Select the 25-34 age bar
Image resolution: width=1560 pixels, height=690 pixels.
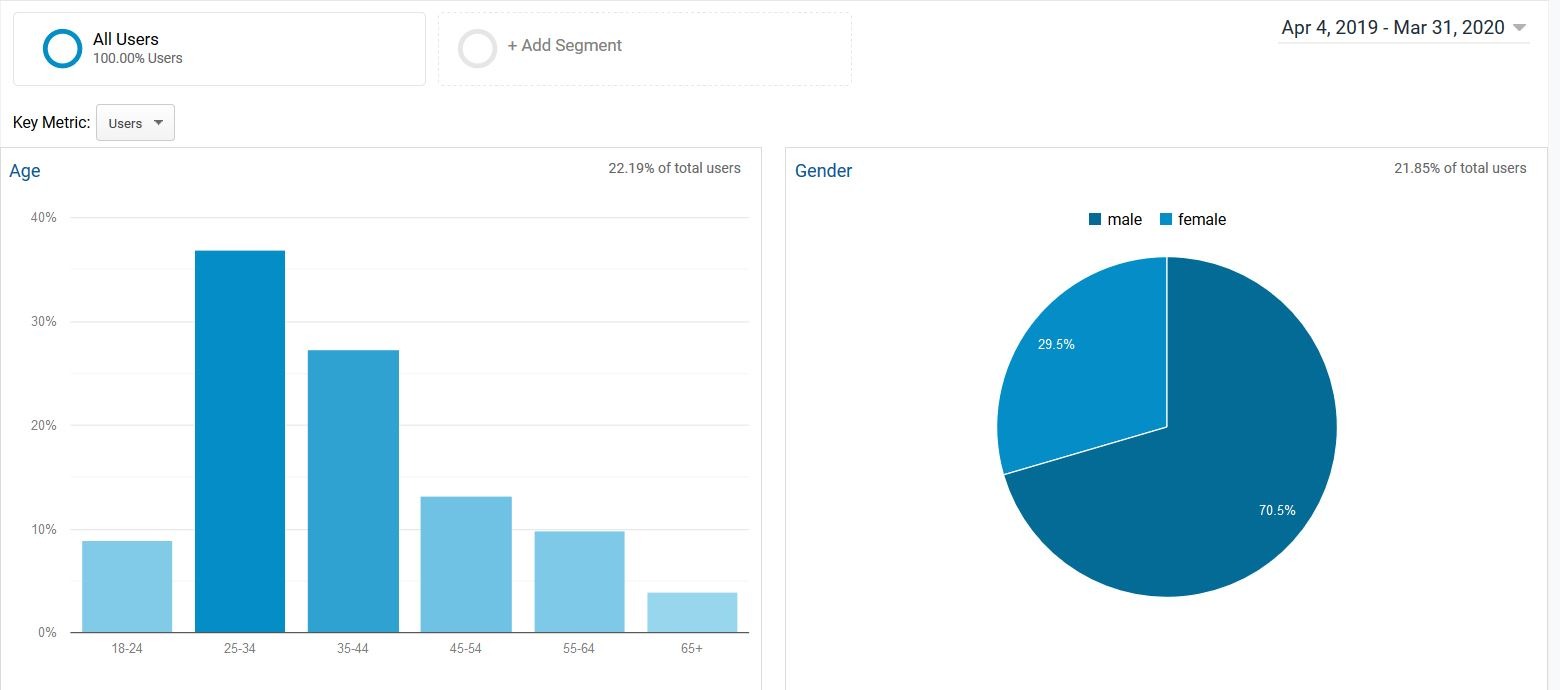pos(240,440)
